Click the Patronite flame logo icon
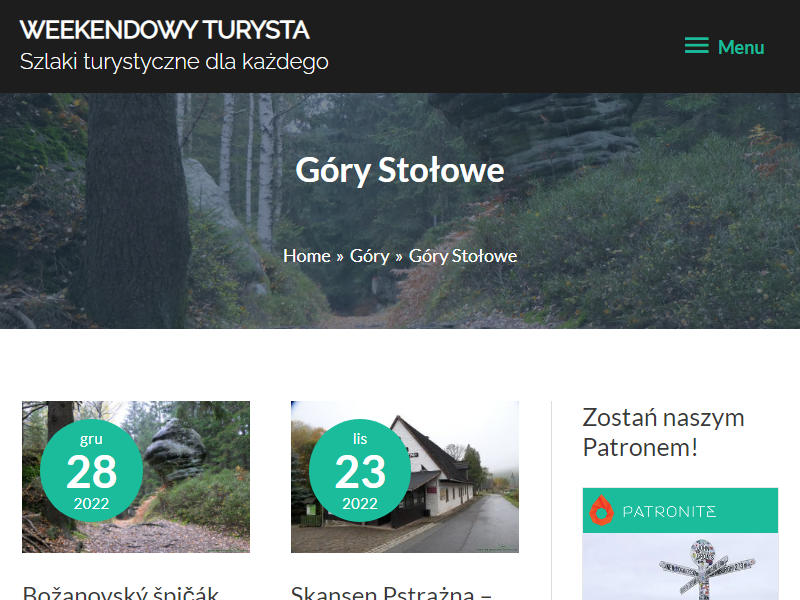Screen dimensions: 800x600 pos(602,510)
